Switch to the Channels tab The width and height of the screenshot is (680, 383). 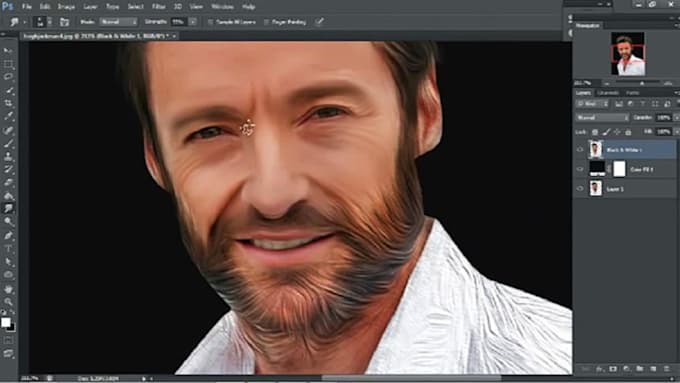(x=608, y=93)
